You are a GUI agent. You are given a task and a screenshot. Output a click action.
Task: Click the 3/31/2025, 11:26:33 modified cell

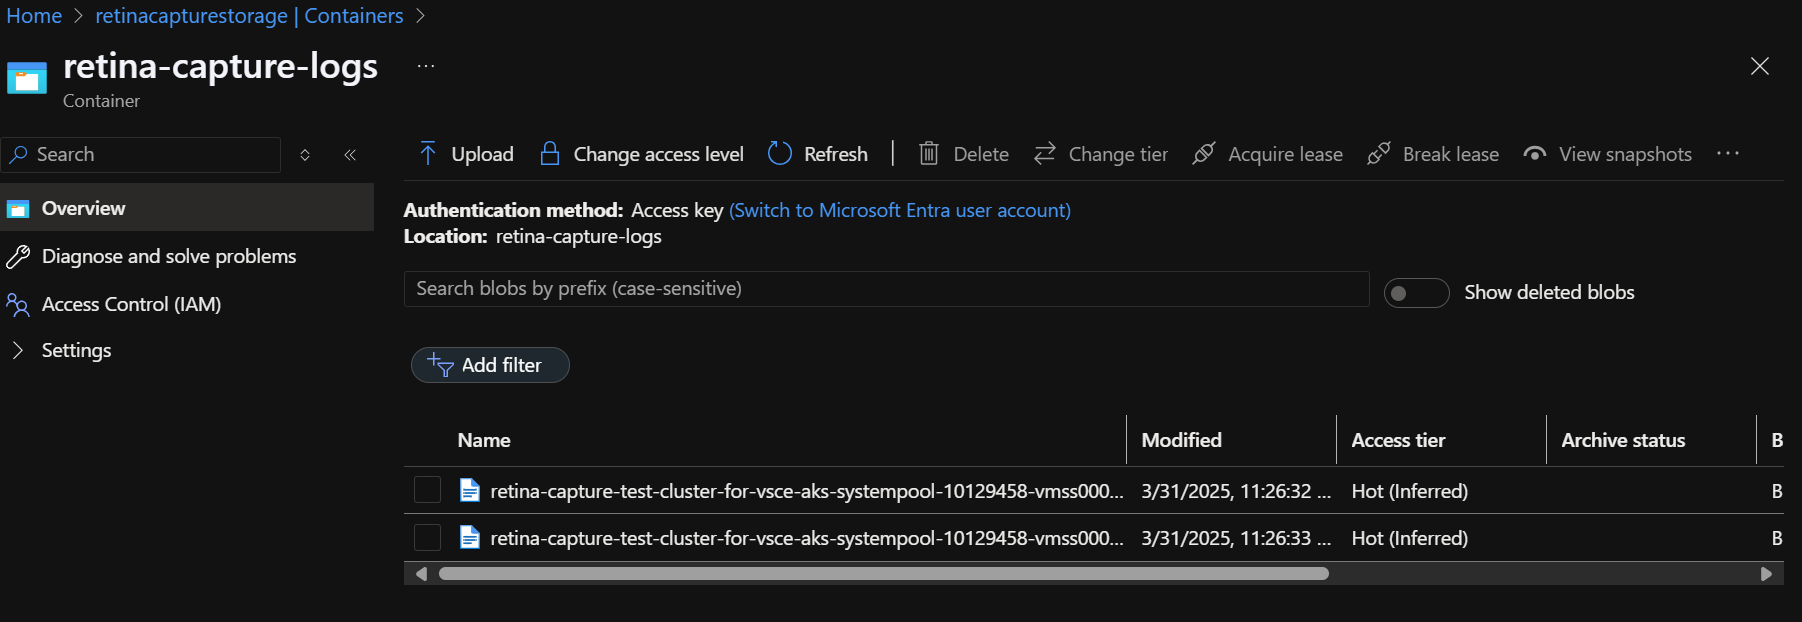[x=1236, y=538]
